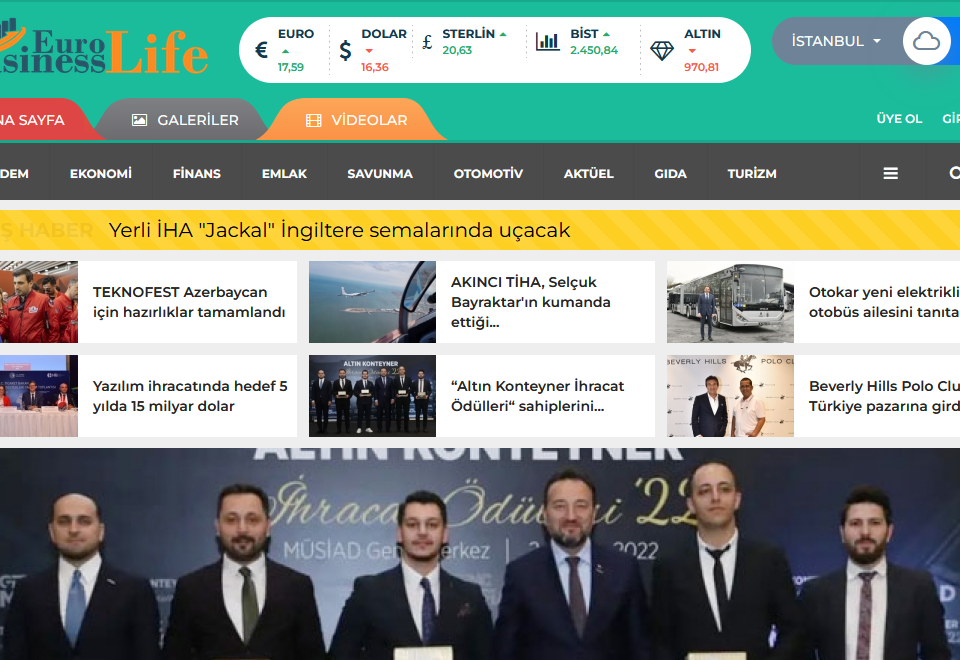Click the Euro Business Life logo
This screenshot has height=660, width=960.
coord(104,50)
